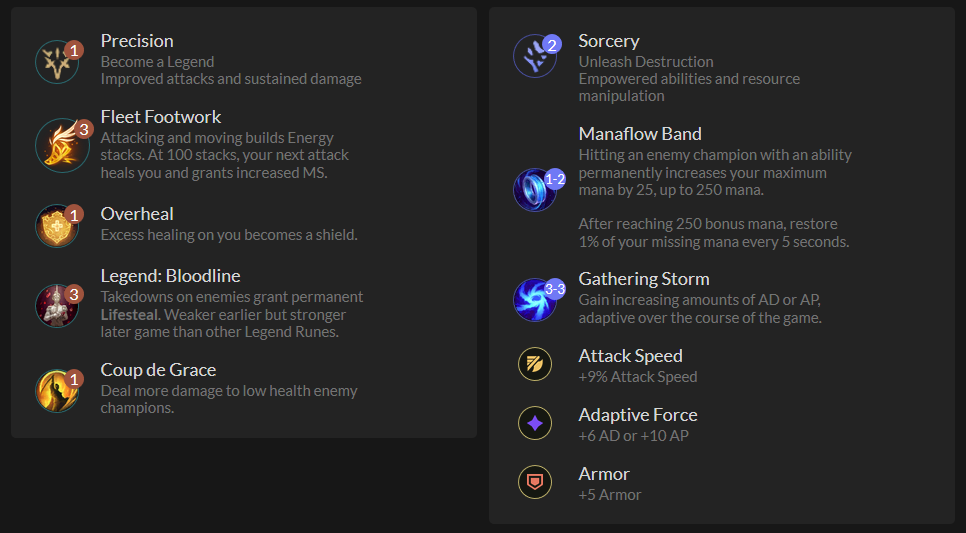Click the Precision title text
Viewport: 966px width, 533px height.
click(x=137, y=41)
